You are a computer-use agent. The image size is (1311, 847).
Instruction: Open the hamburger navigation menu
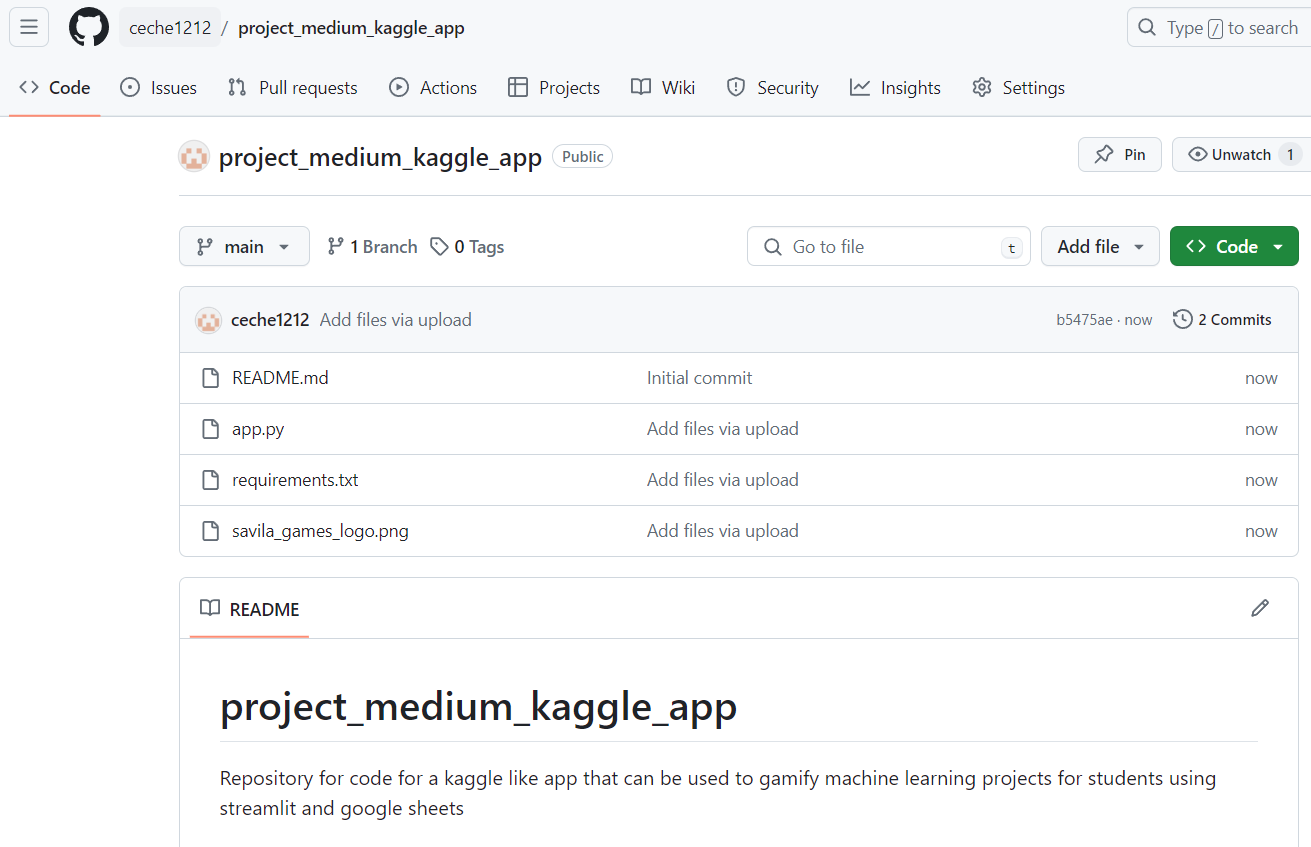[29, 27]
